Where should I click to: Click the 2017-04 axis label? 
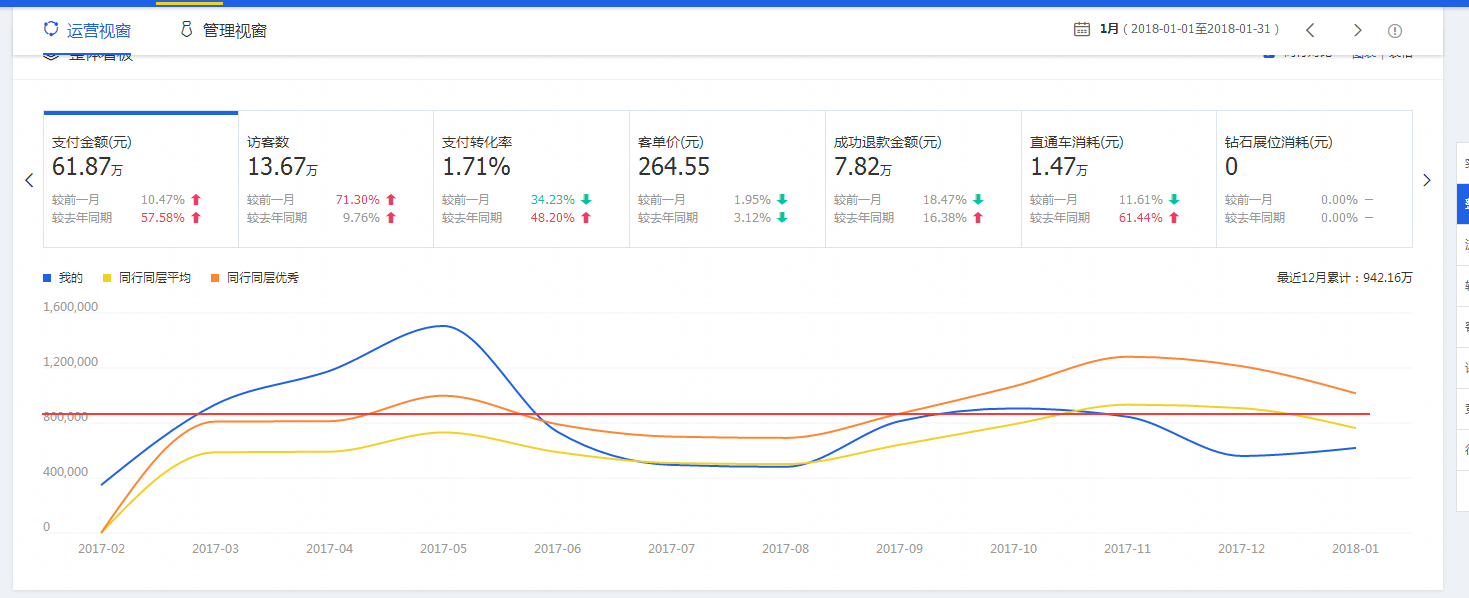click(329, 548)
